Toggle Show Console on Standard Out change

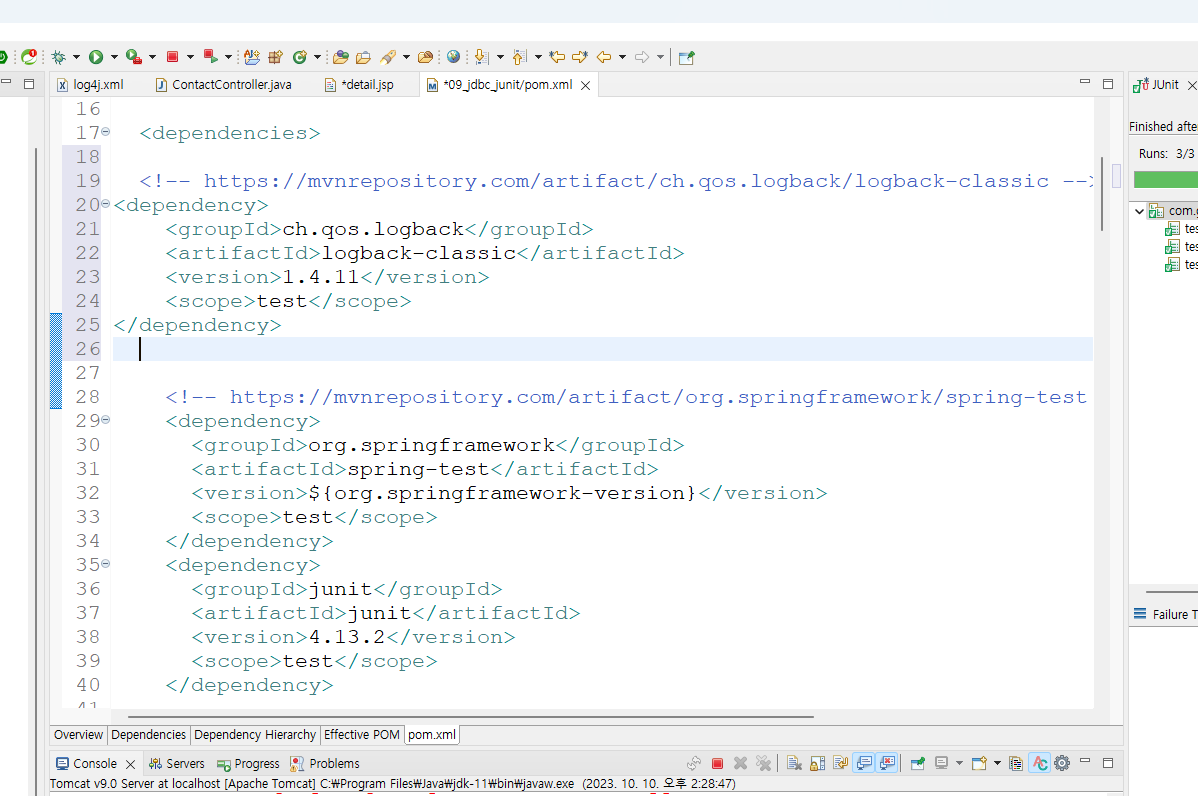coord(863,763)
